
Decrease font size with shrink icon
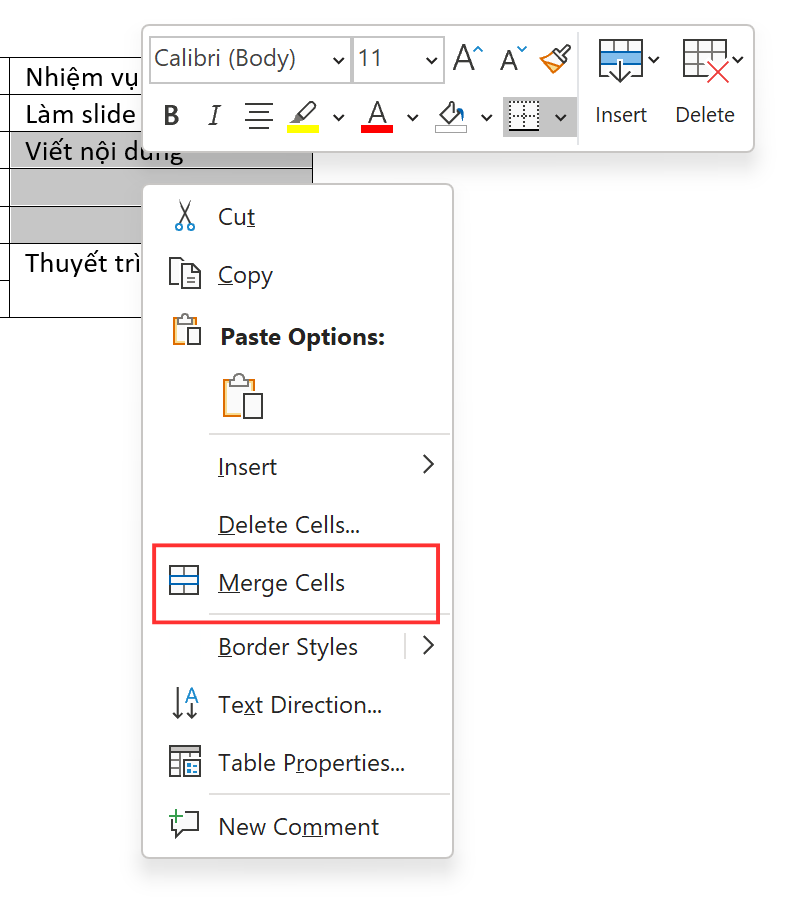point(512,59)
